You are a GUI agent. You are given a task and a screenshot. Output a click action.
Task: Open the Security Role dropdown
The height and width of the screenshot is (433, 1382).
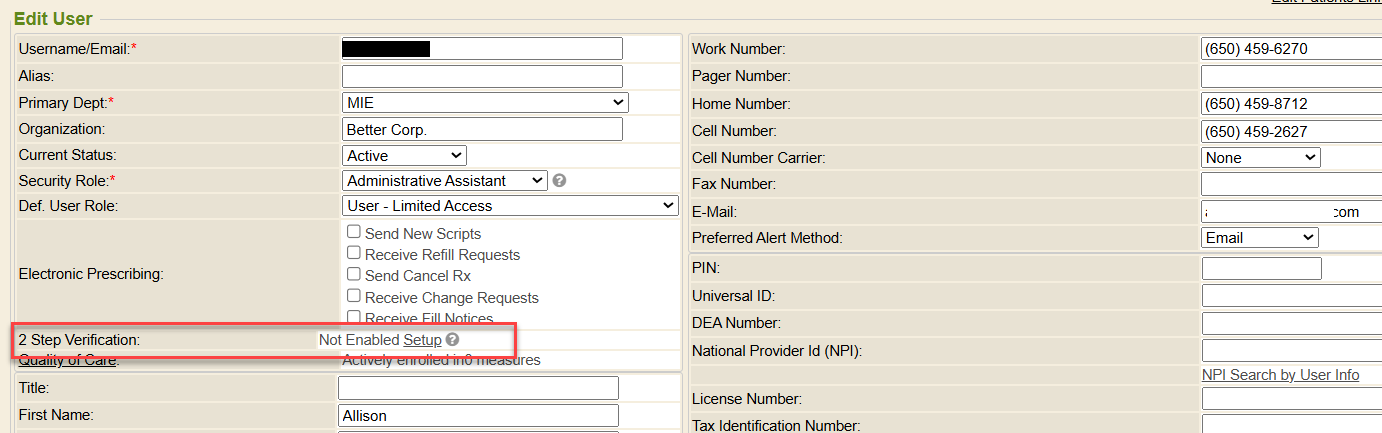coord(444,181)
